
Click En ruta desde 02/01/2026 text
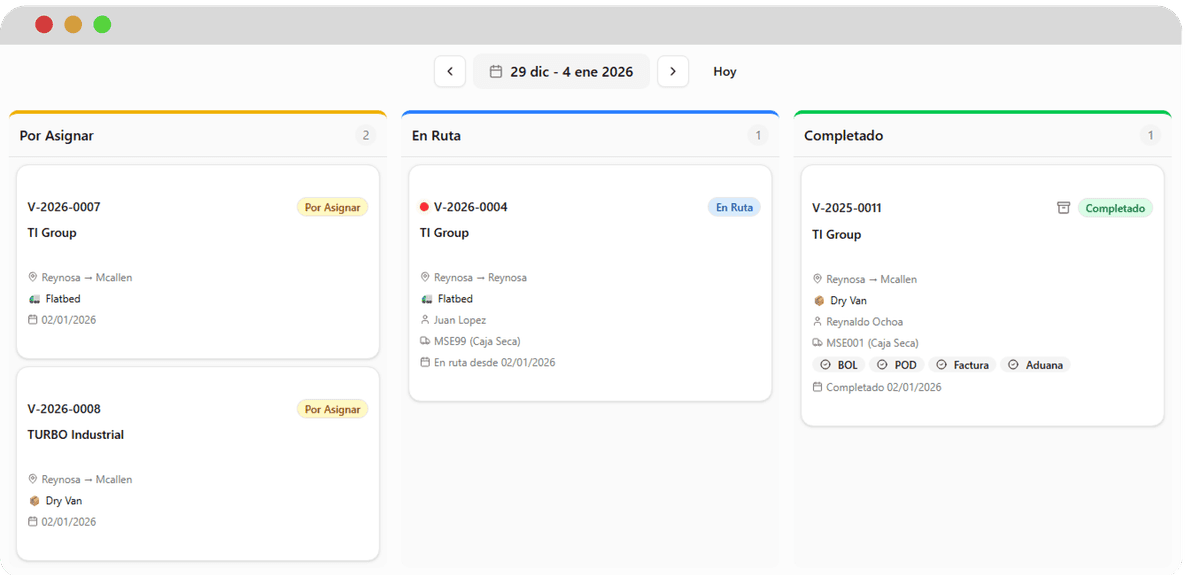[495, 362]
